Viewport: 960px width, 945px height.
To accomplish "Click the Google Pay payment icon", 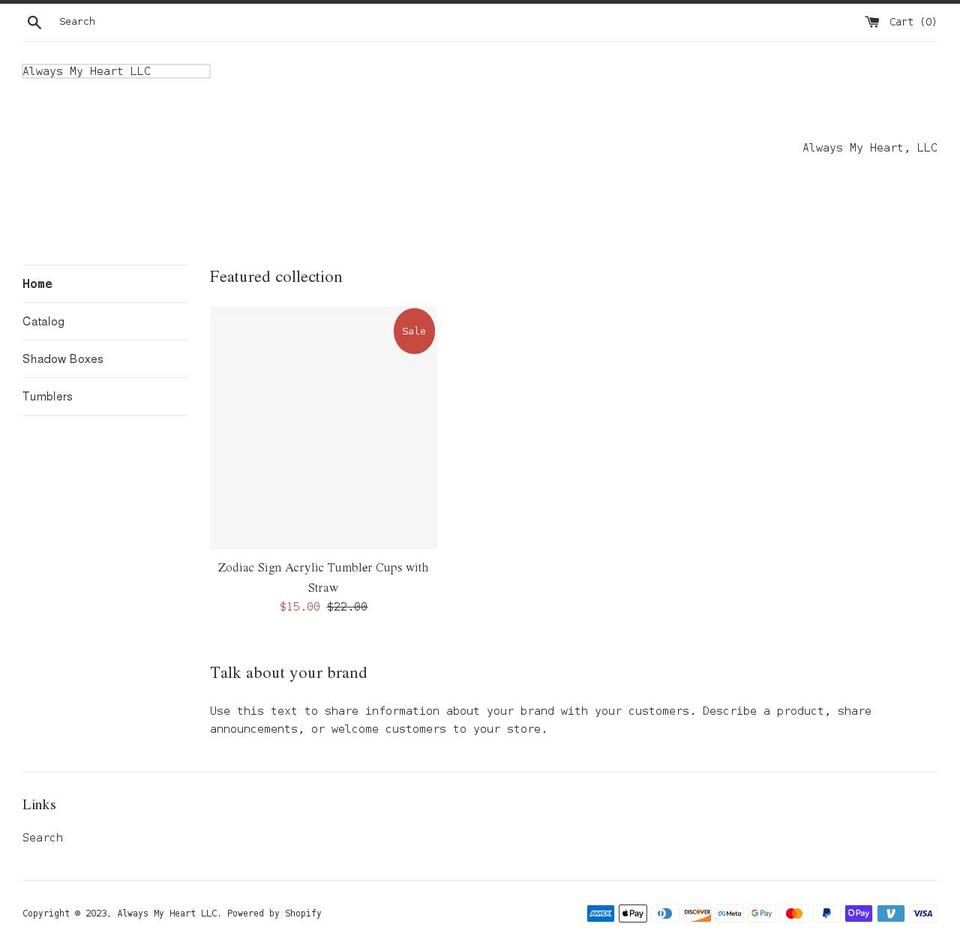I will pyautogui.click(x=761, y=913).
